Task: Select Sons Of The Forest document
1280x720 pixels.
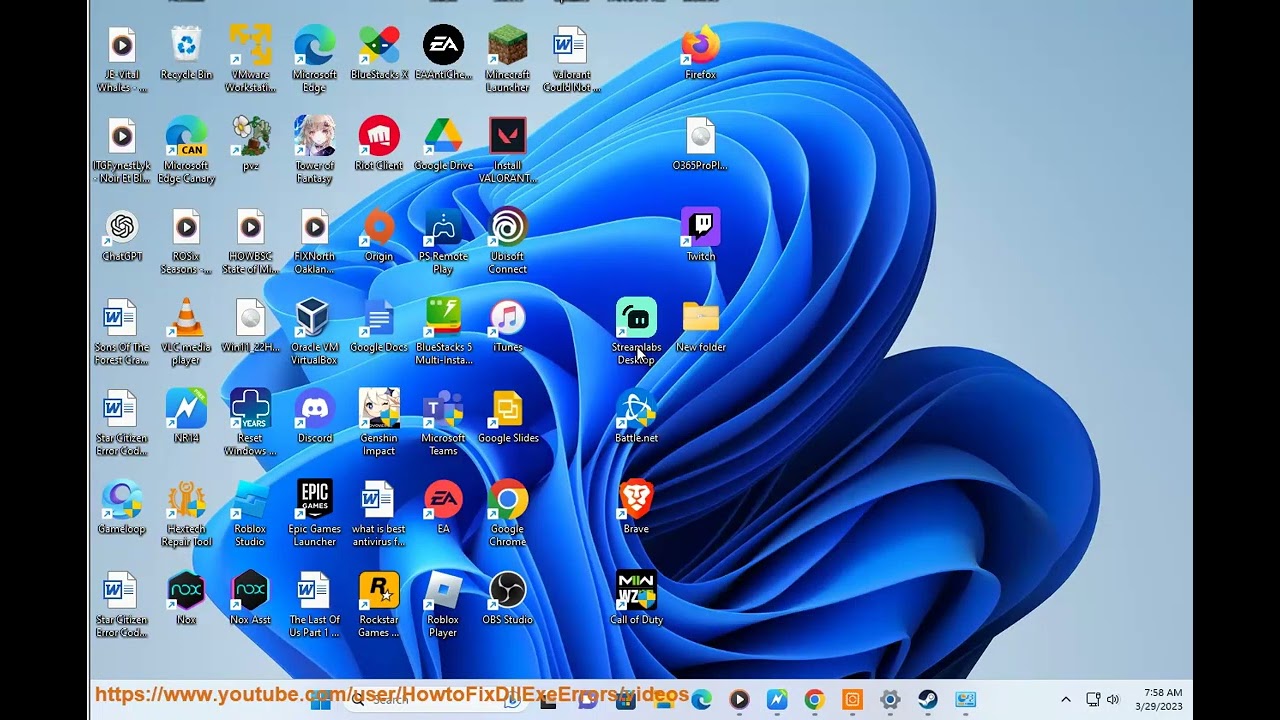Action: (122, 333)
